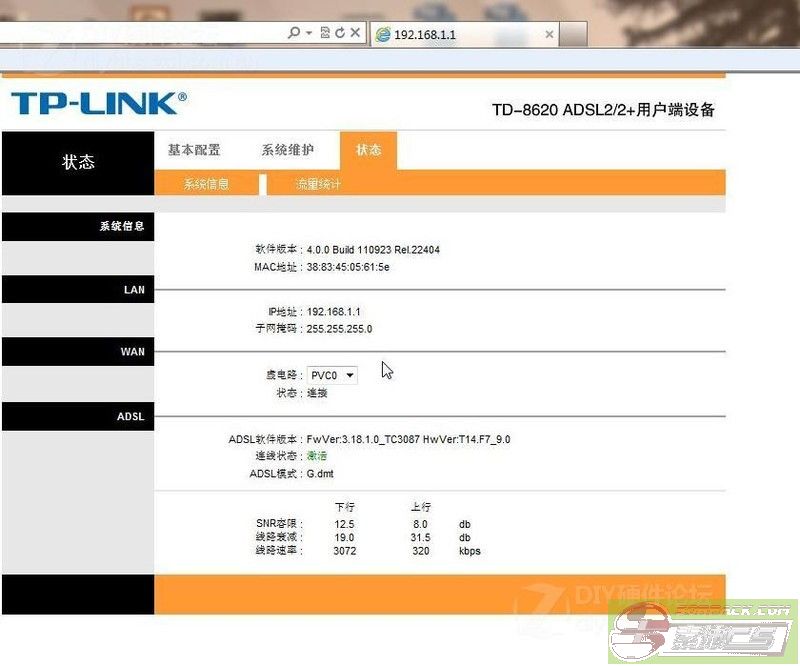
Task: Click the ADSL软件版本 field label
Action: [x=263, y=439]
